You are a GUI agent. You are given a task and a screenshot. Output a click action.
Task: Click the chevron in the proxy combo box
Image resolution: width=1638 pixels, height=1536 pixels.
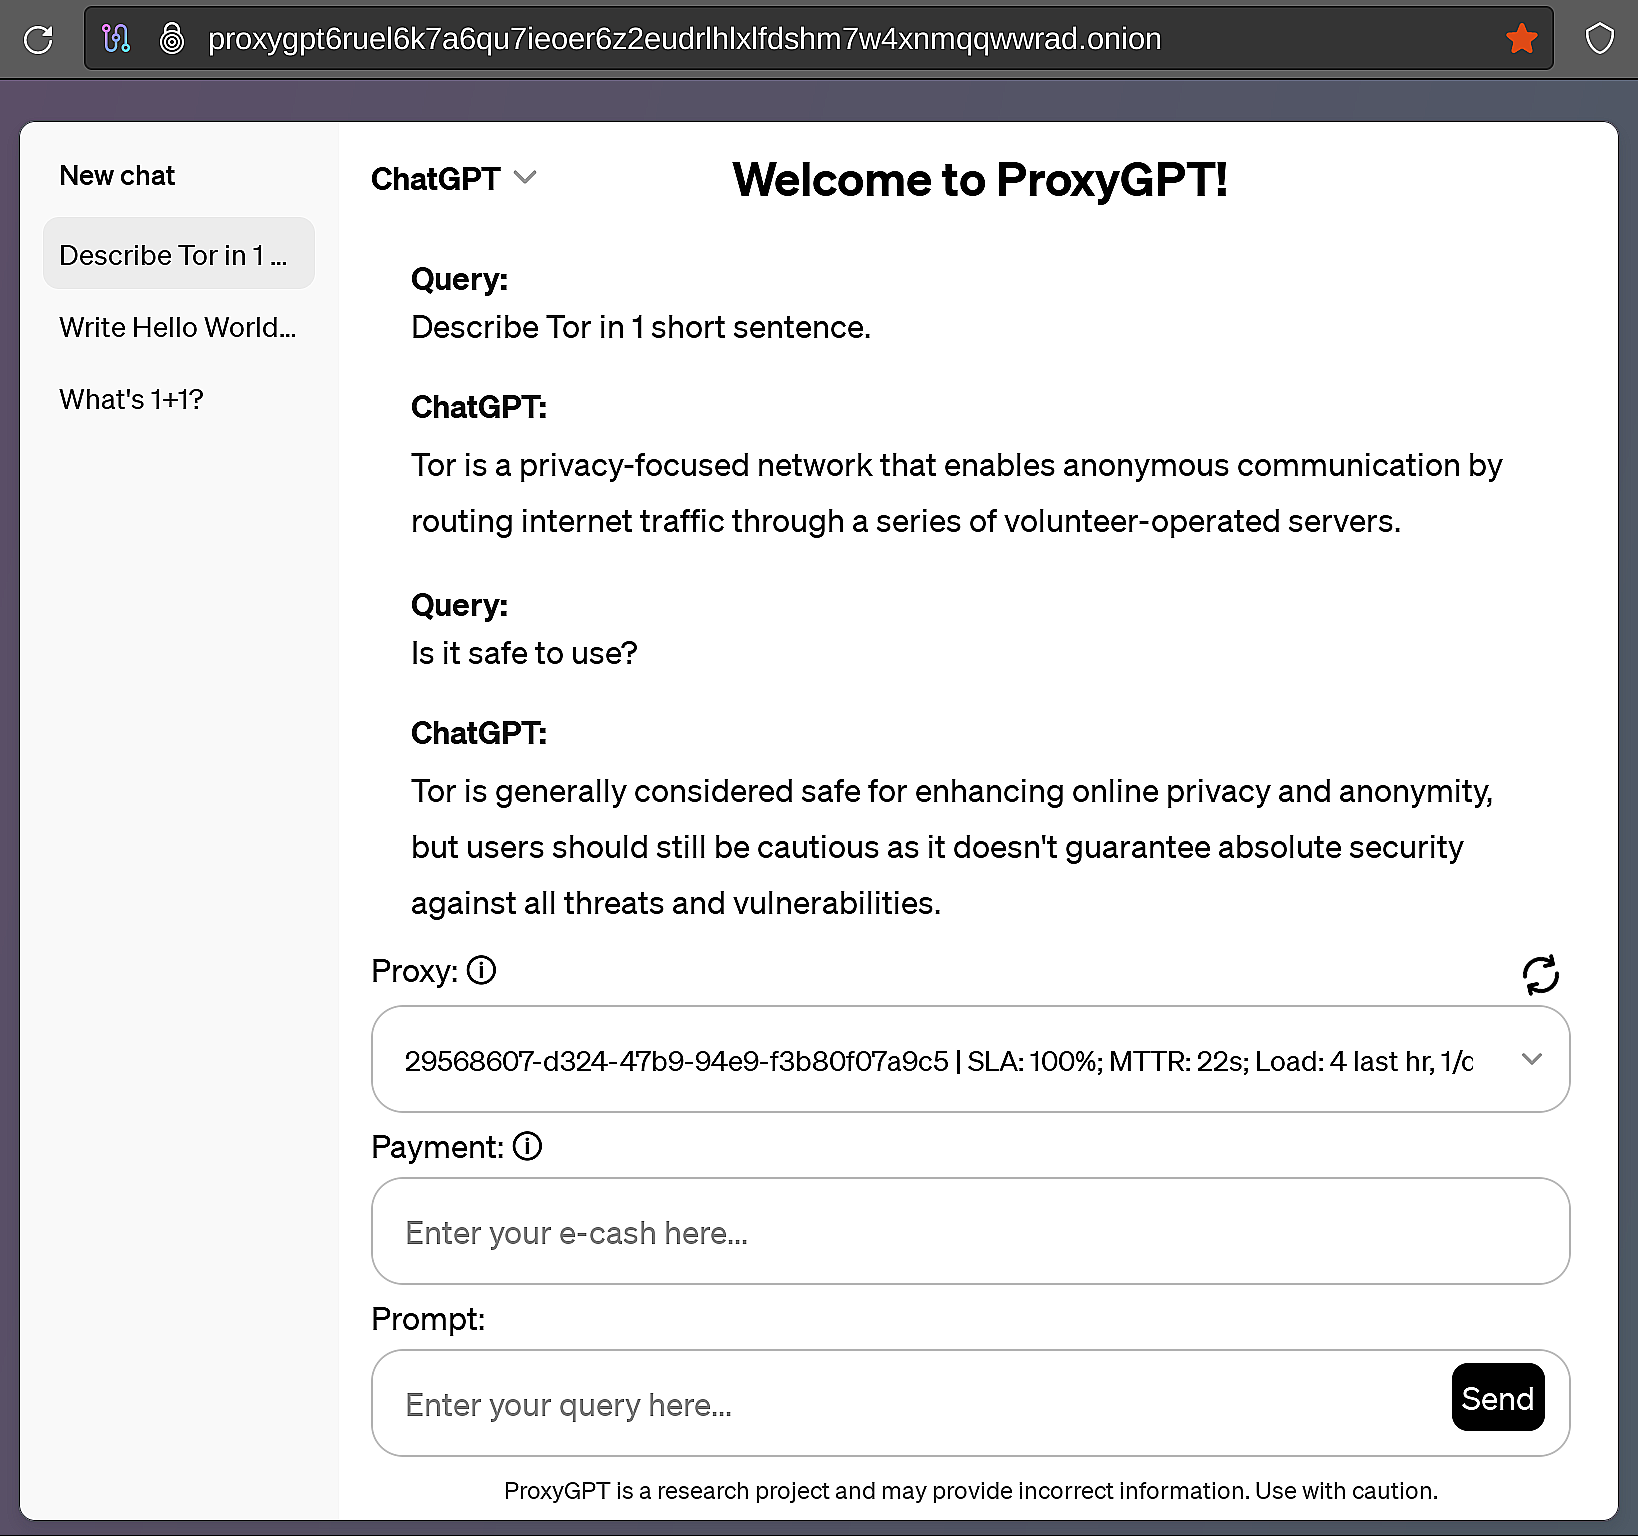1531,1059
